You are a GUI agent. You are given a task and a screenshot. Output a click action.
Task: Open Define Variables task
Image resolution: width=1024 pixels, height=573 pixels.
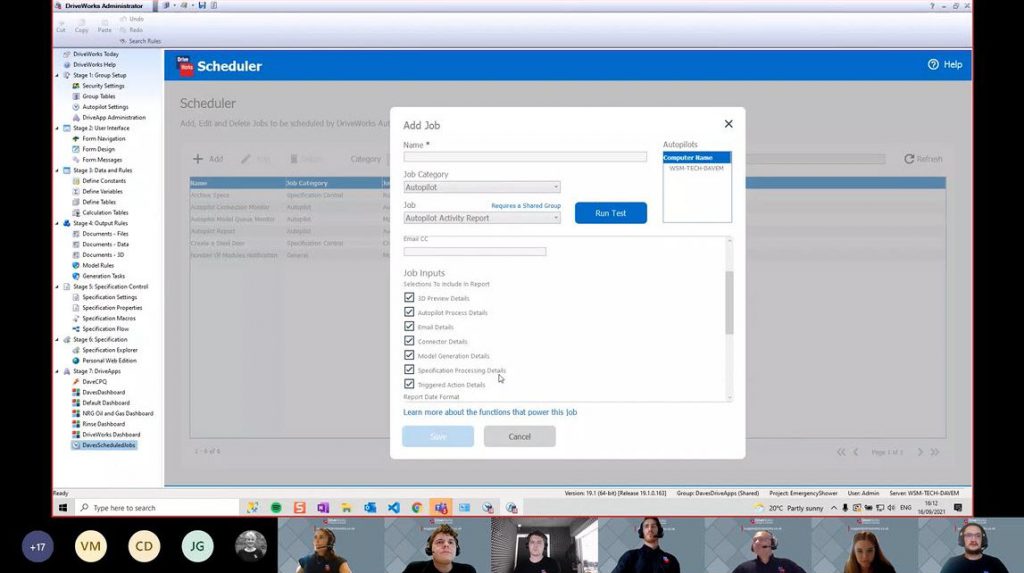click(x=102, y=191)
